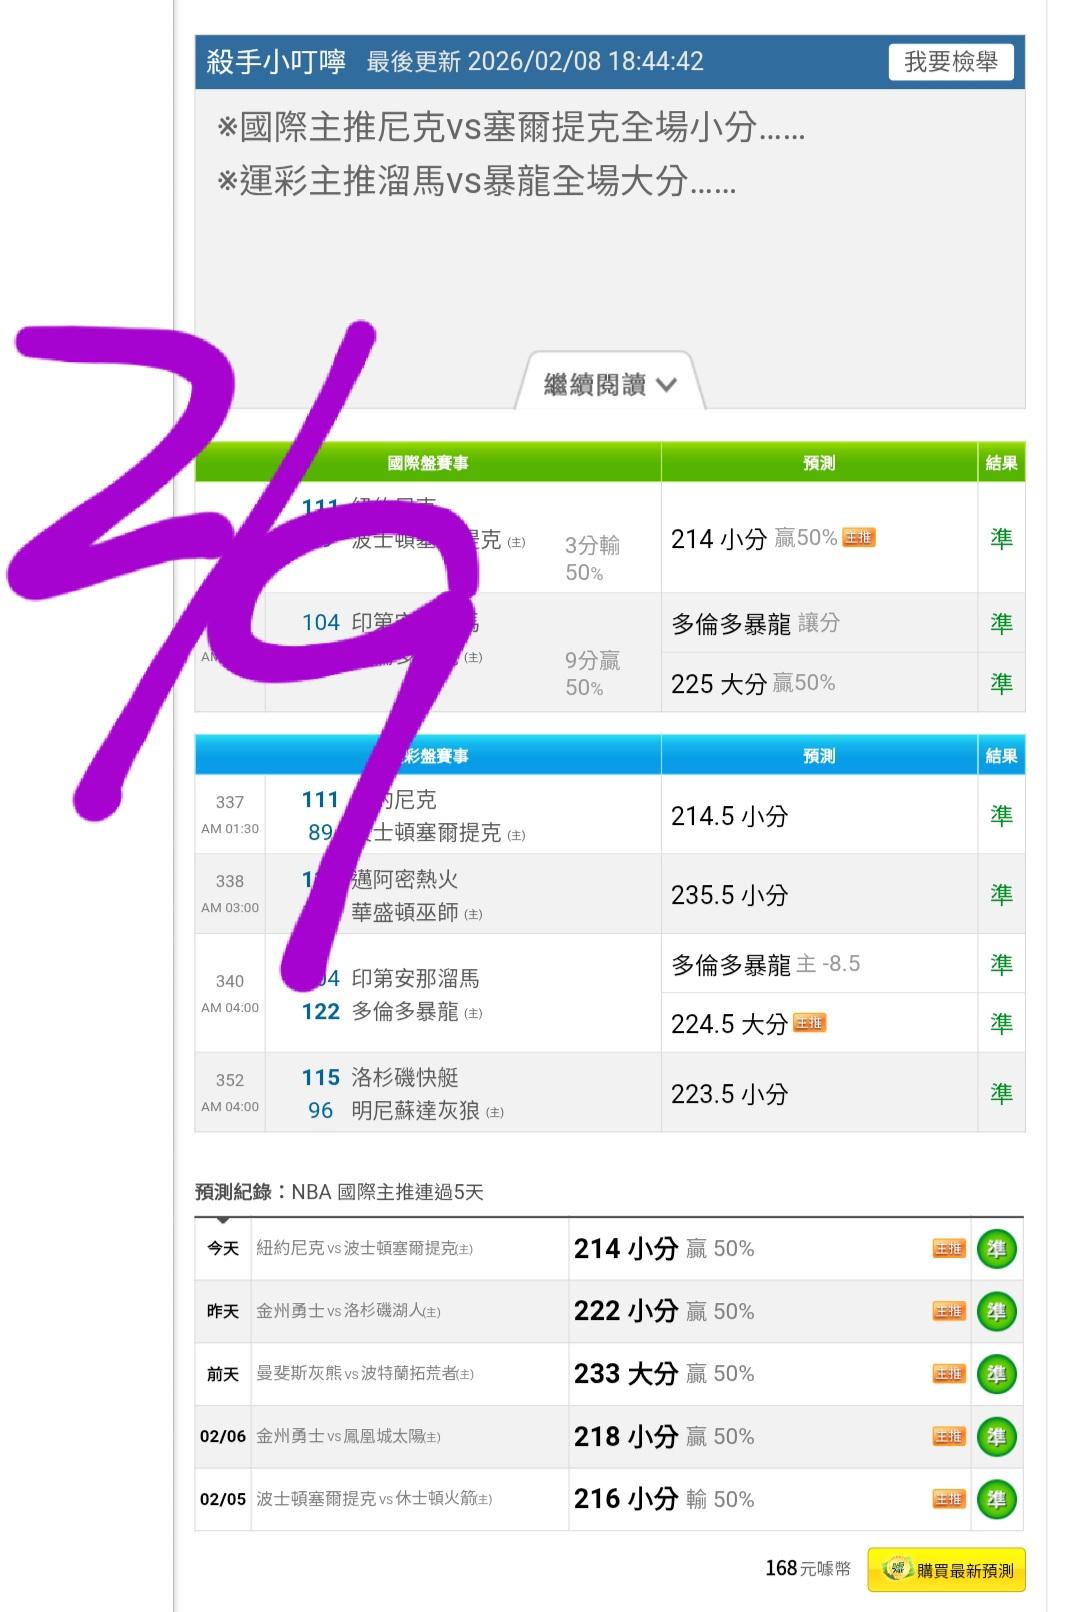Click green 準 badge on 02/06 row
Screen dimensions: 1080x1612
click(996, 1437)
